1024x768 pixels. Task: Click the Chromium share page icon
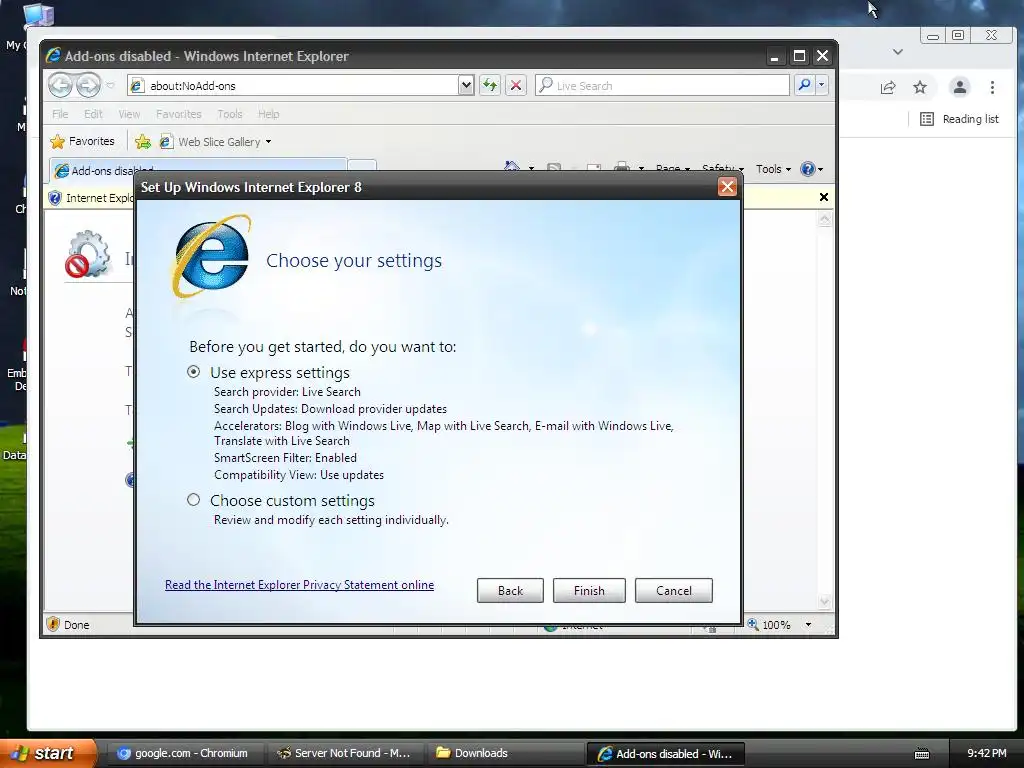pyautogui.click(x=888, y=87)
